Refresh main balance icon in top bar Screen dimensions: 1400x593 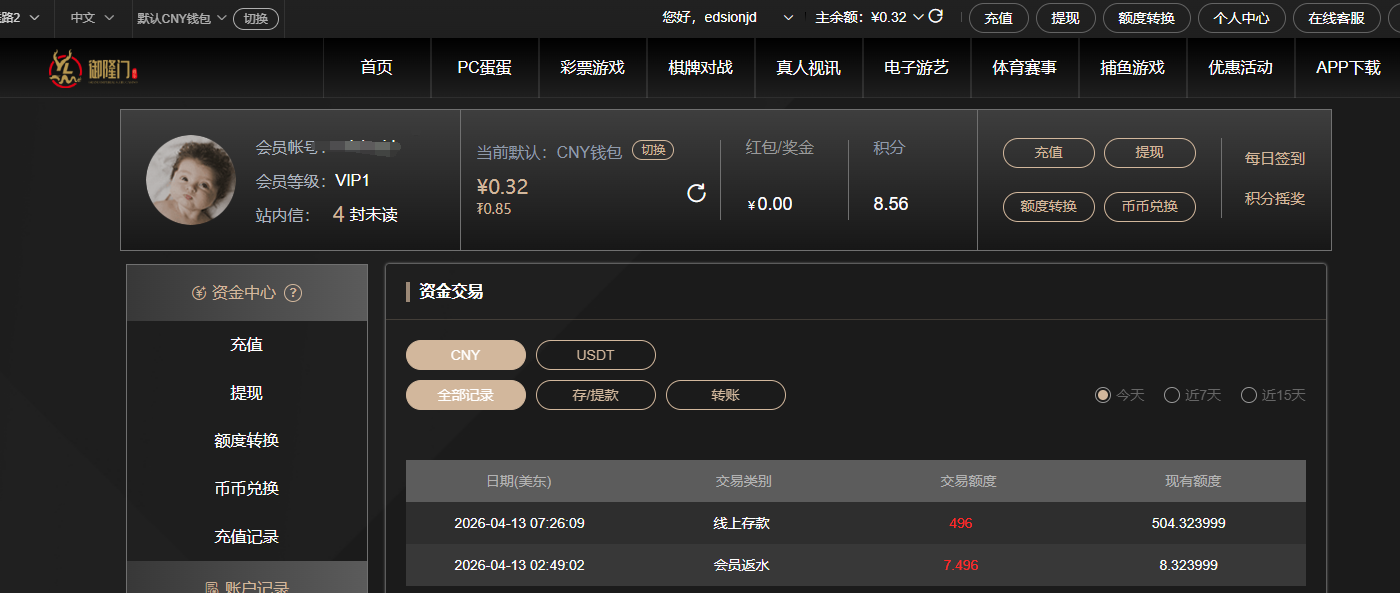click(x=936, y=16)
